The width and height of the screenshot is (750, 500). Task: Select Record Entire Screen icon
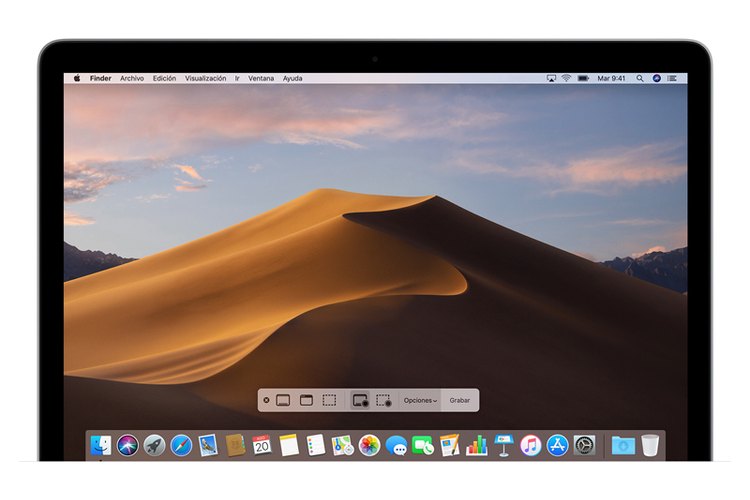coord(360,400)
